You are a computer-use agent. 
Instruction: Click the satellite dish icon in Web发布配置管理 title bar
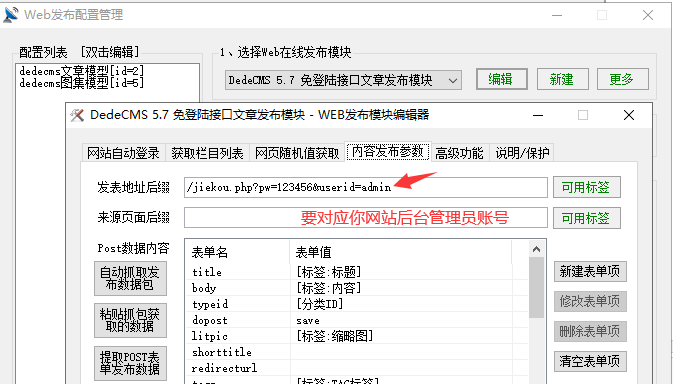pyautogui.click(x=11, y=15)
